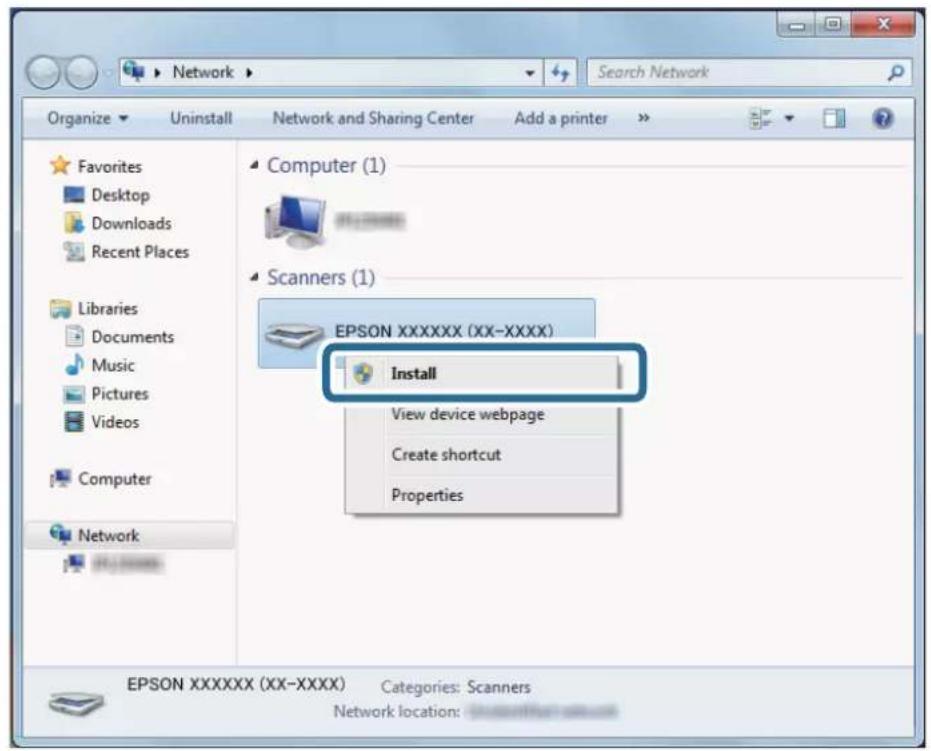Click the Network globe icon in sidebar
Screen dimensions: 931x751
click(61, 534)
